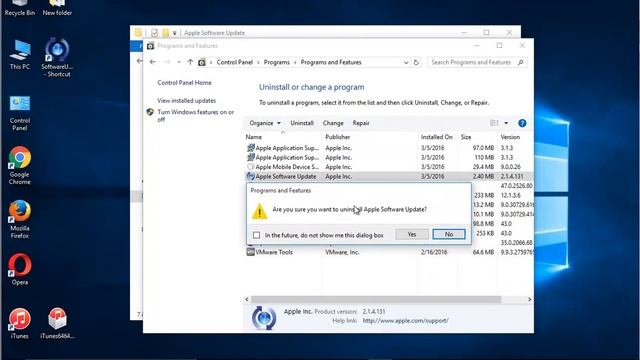Open the Control Panel Home link
This screenshot has width=640, height=360.
click(x=184, y=82)
